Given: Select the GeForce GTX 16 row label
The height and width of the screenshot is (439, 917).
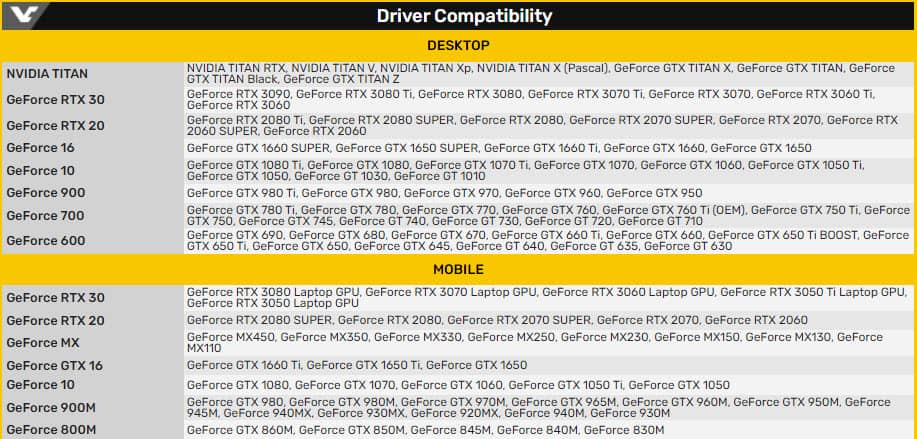Looking at the screenshot, I should 54,365.
